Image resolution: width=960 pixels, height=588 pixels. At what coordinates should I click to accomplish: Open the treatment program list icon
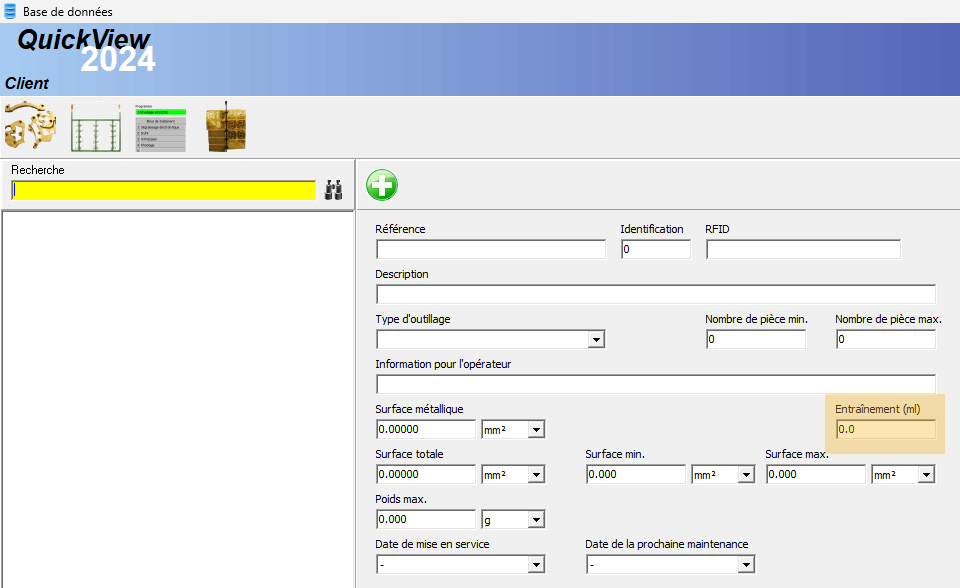click(x=160, y=127)
